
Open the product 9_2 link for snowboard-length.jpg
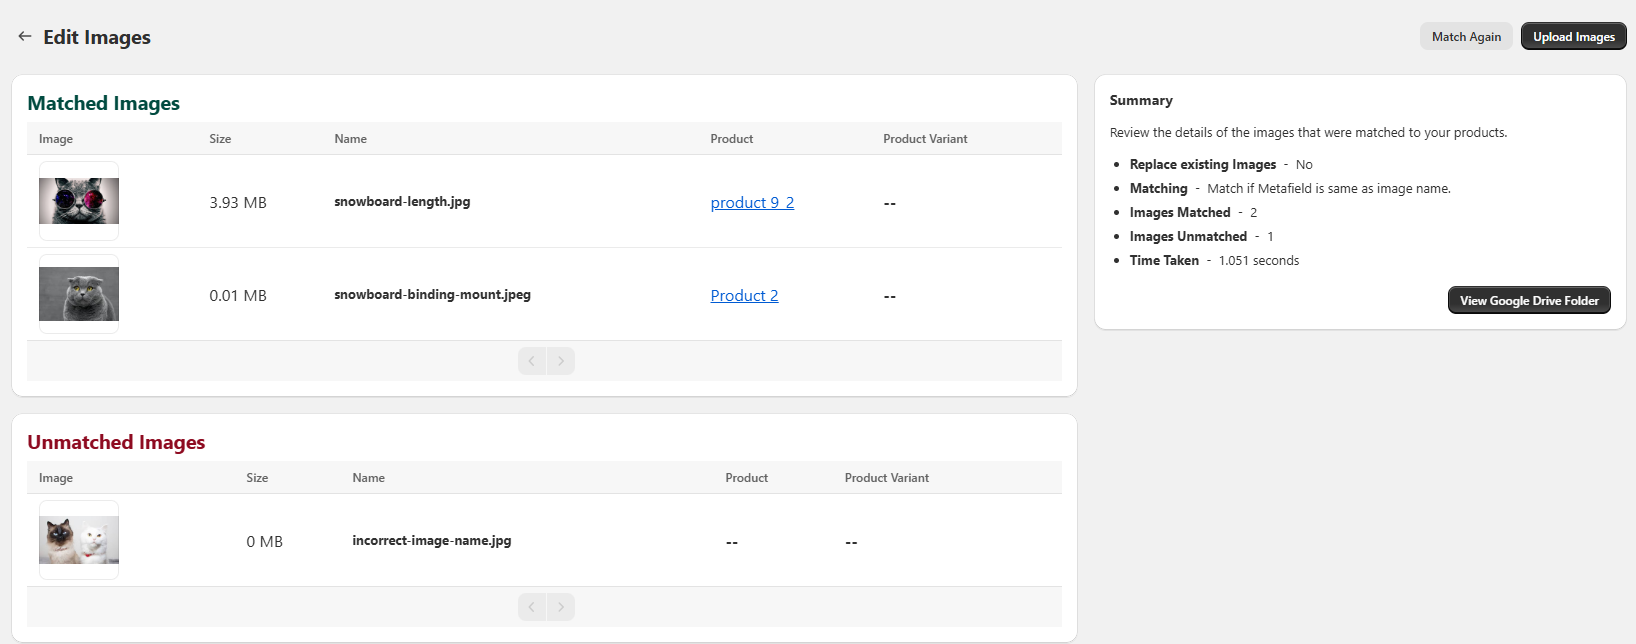pyautogui.click(x=752, y=203)
